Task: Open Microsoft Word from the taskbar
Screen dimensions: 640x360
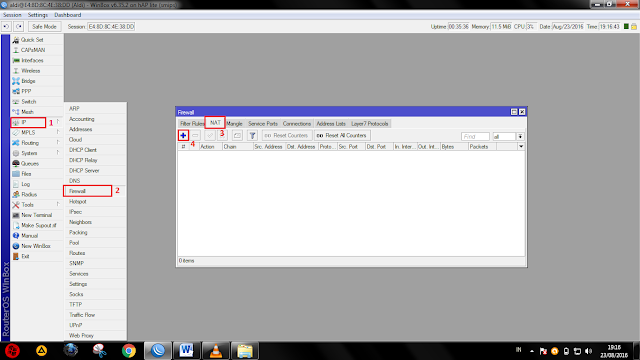Action: click(x=187, y=351)
